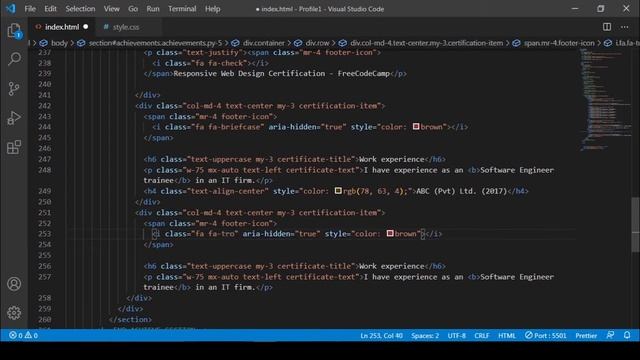Split the editor to the right

pos(607,27)
